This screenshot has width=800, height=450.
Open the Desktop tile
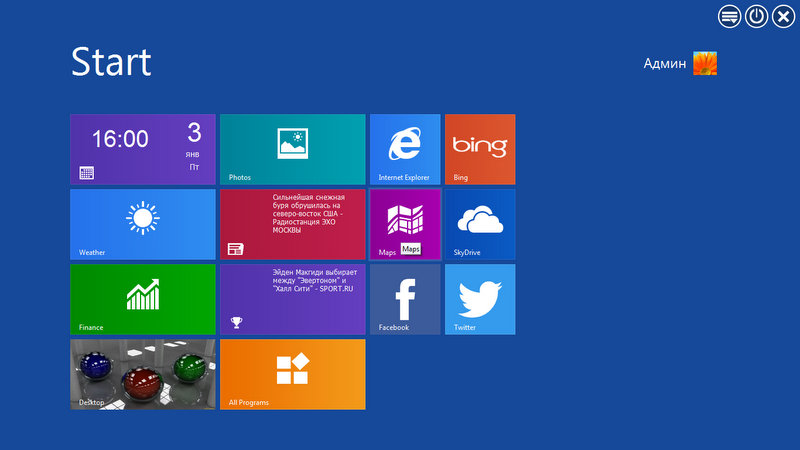pyautogui.click(x=143, y=374)
